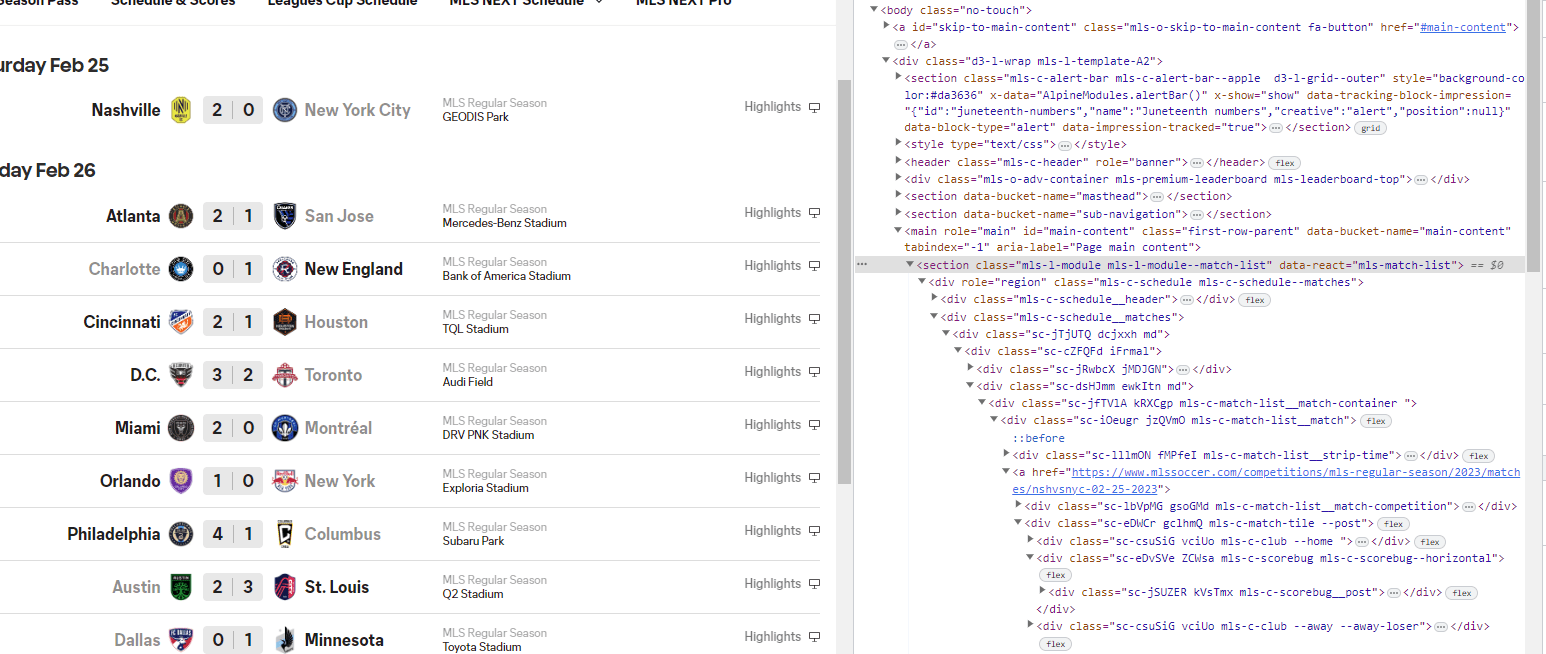Open the Schedule & Scores nav item
The width and height of the screenshot is (1546, 654).
(173, 3)
